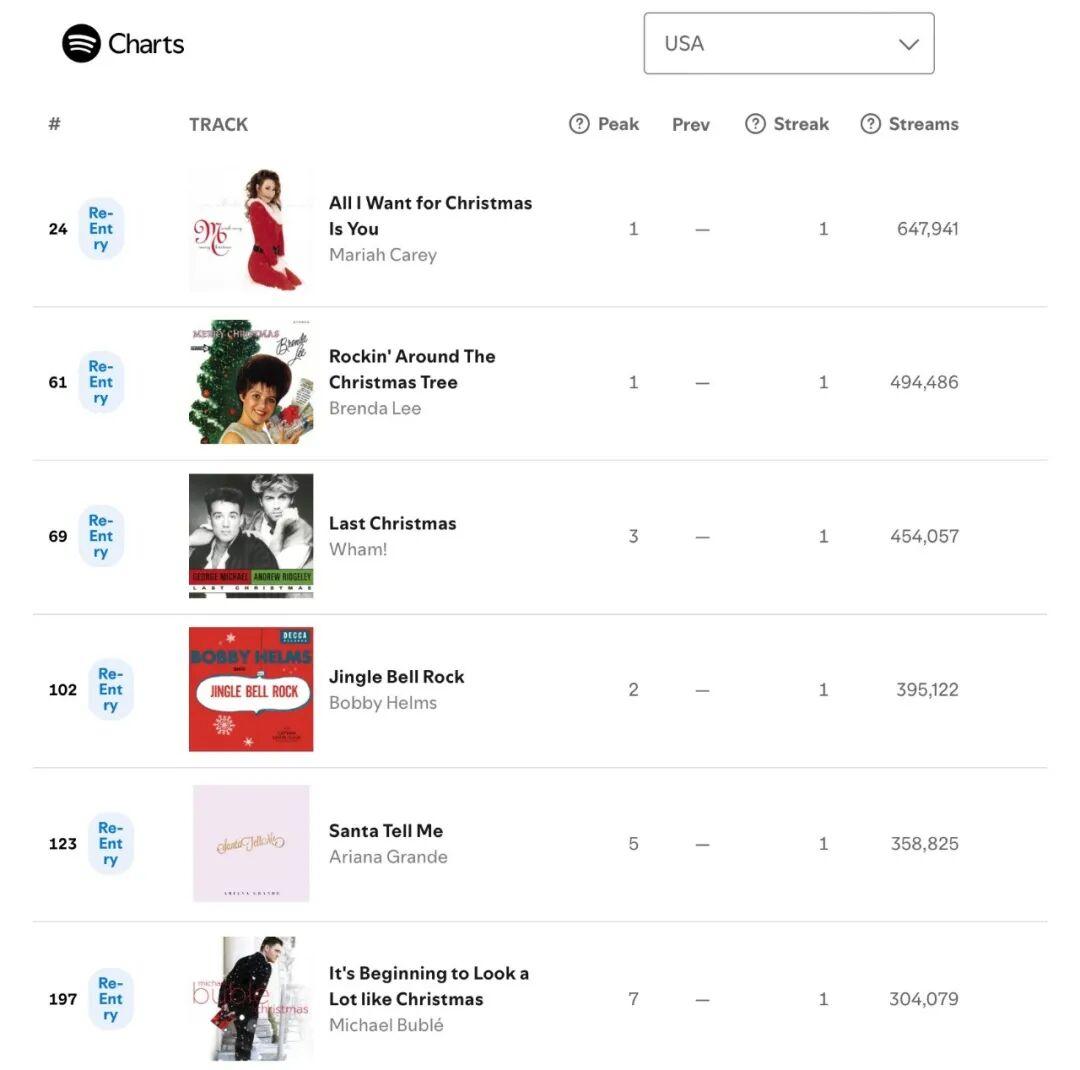Click Re-Entry badge for Mariah Carey track
1080x1070 pixels.
point(101,229)
